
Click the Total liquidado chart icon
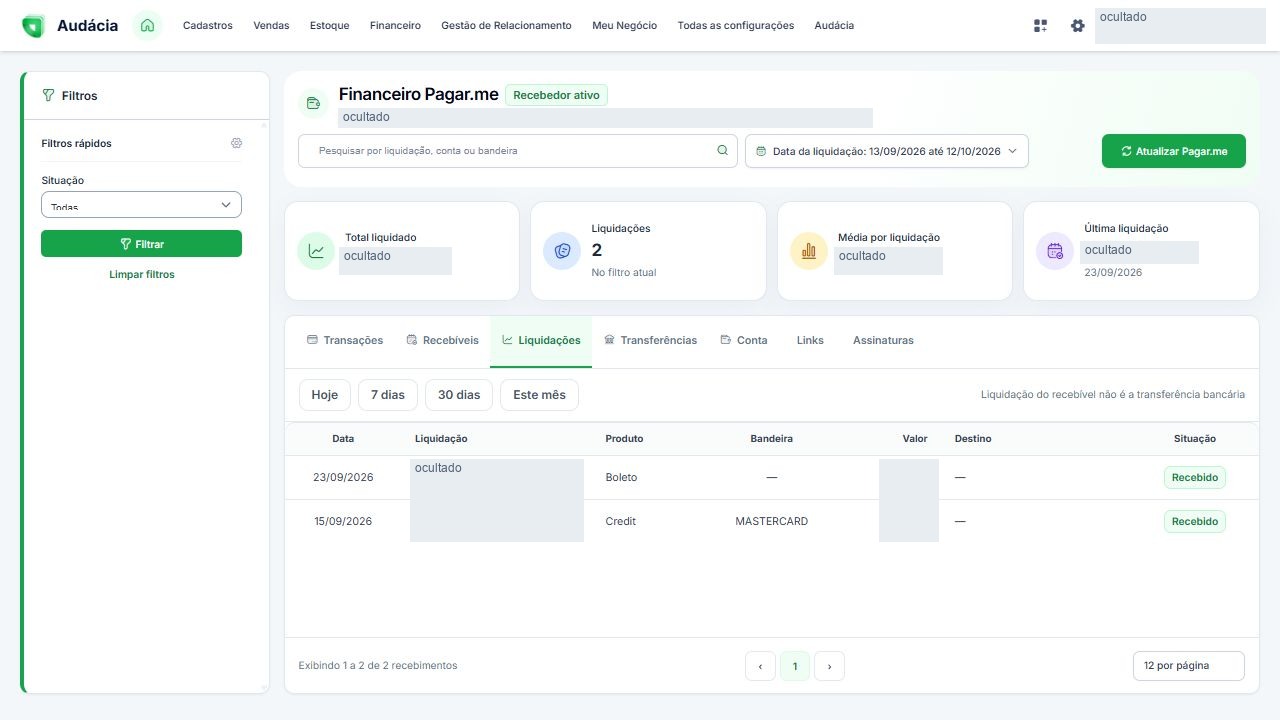click(x=316, y=251)
